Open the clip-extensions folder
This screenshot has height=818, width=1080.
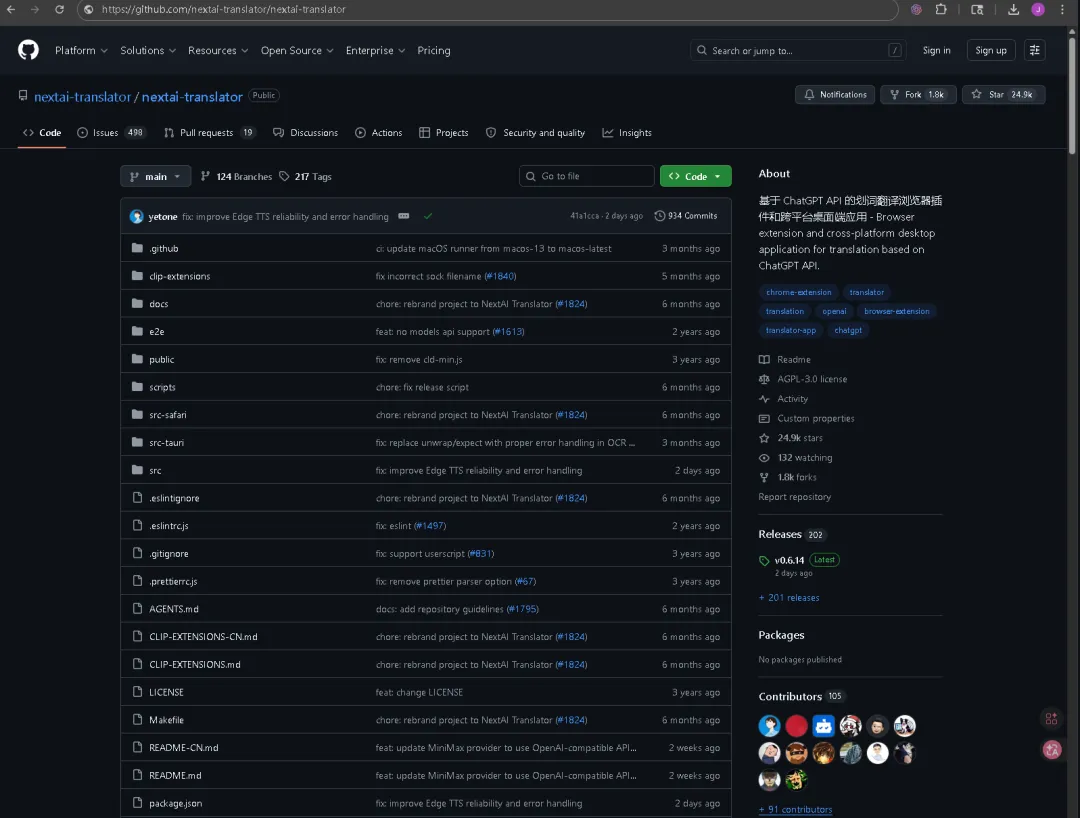point(180,276)
